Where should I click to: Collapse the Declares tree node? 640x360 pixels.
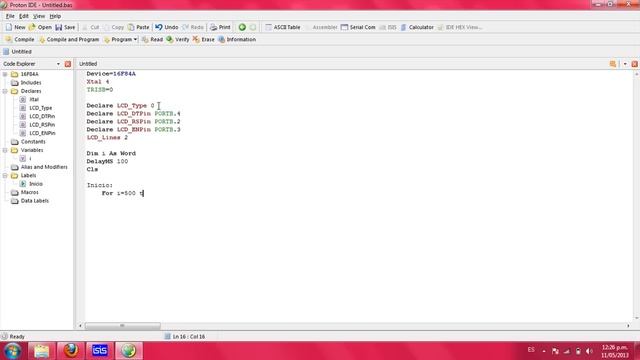coord(5,91)
